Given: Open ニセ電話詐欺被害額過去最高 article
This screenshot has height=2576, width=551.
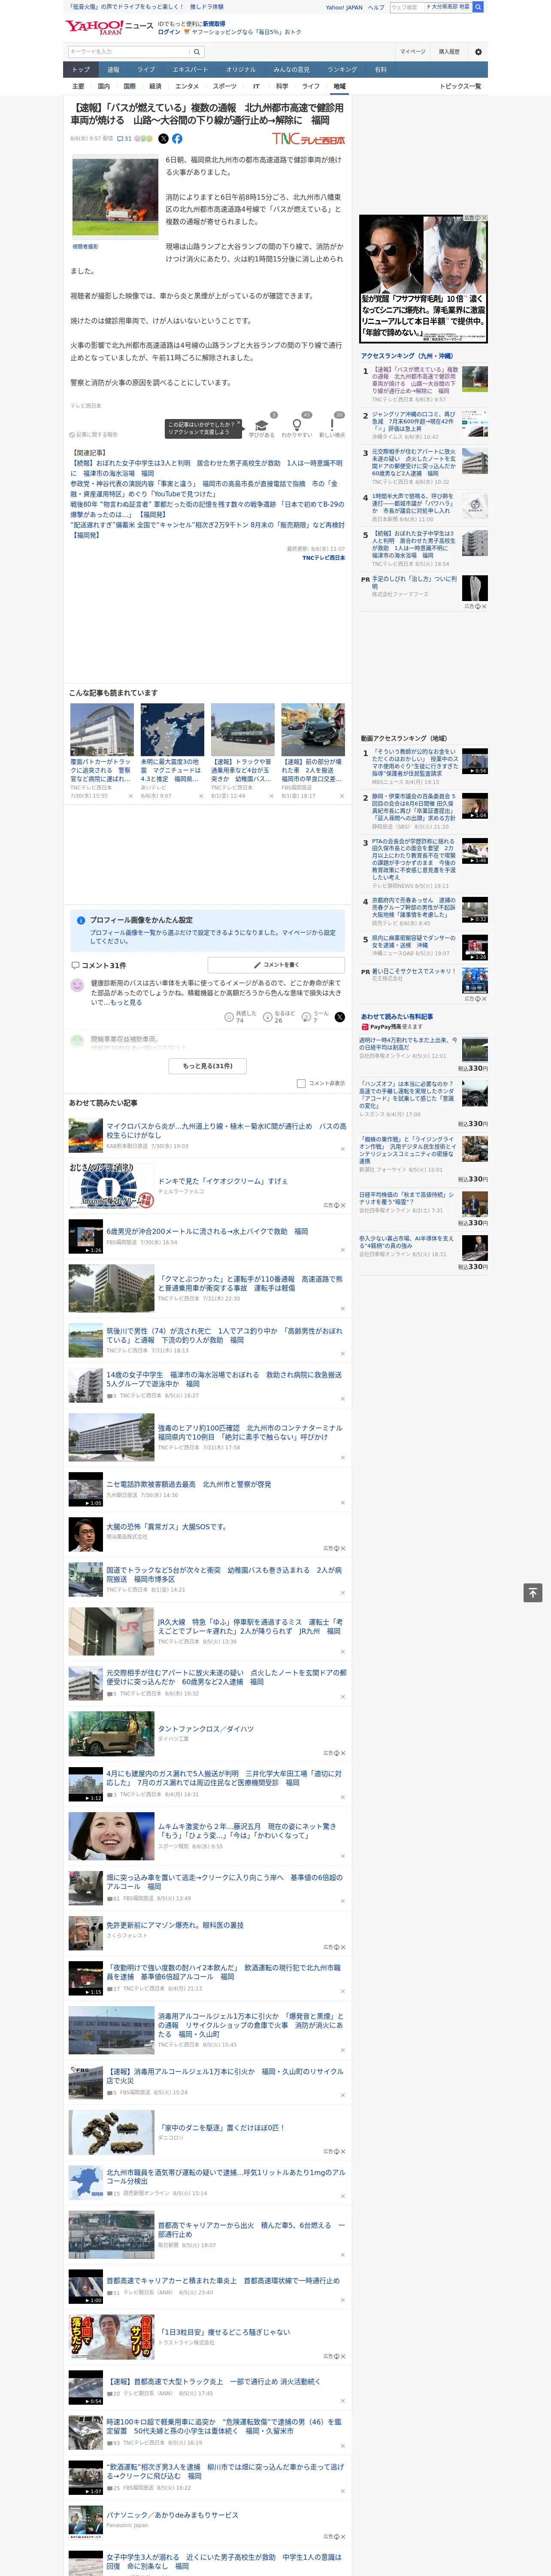Looking at the screenshot, I should (188, 1484).
